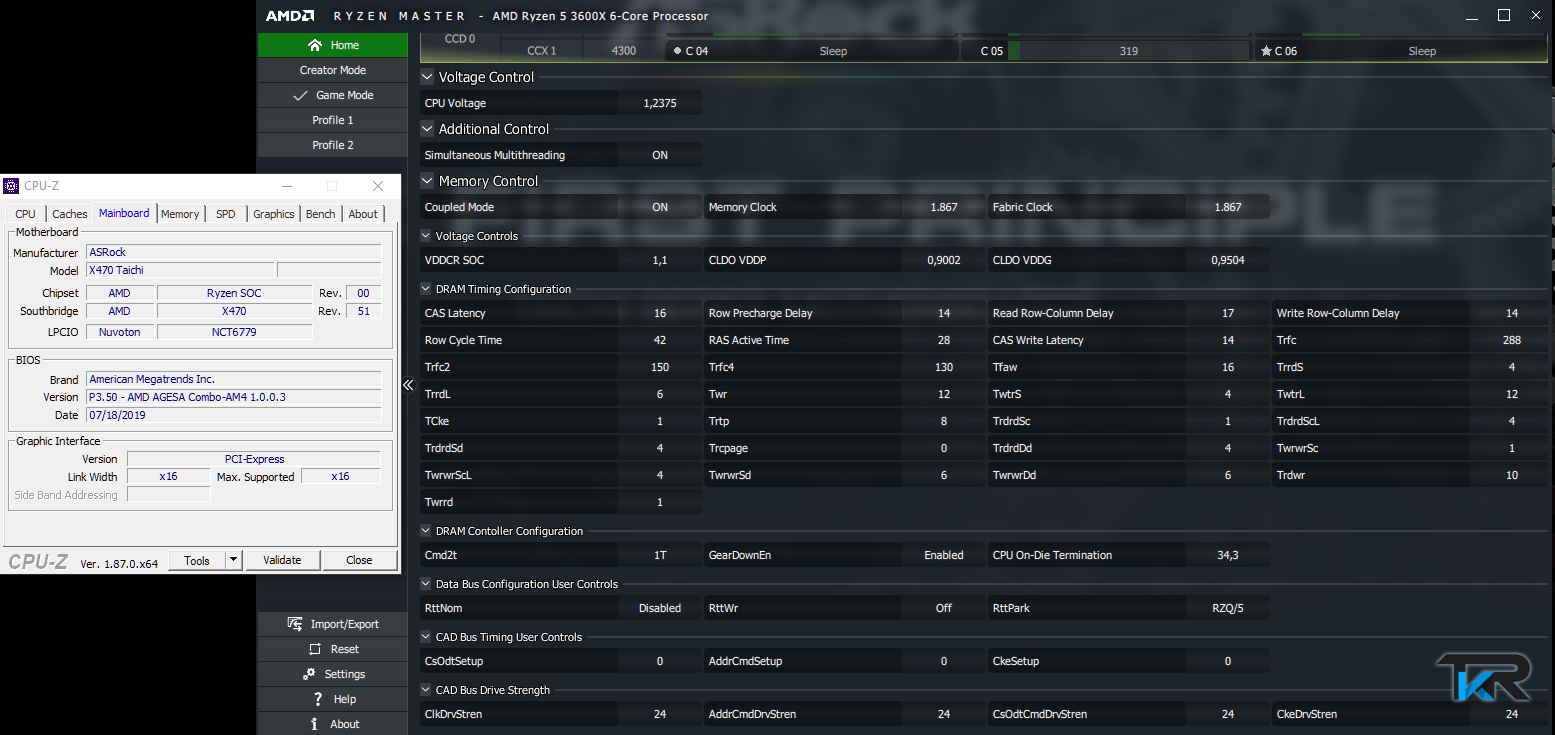This screenshot has height=735, width=1555.
Task: Click CPU-Z Model field X470 Taichi
Action: [180, 270]
